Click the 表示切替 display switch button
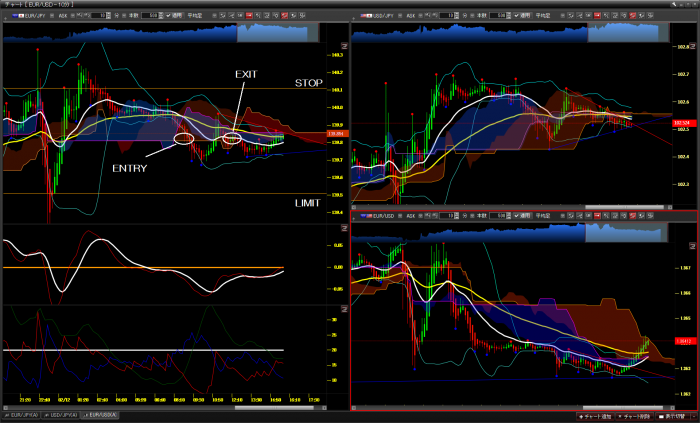 672,416
